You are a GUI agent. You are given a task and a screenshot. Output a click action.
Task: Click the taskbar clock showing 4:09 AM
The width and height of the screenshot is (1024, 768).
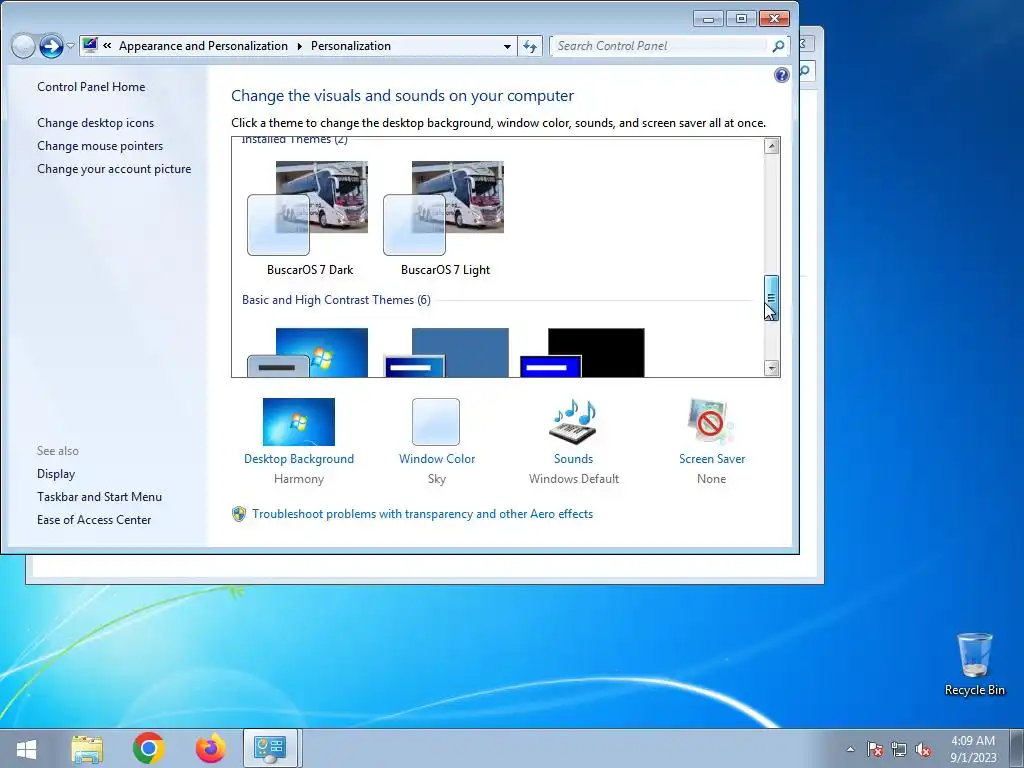973,749
